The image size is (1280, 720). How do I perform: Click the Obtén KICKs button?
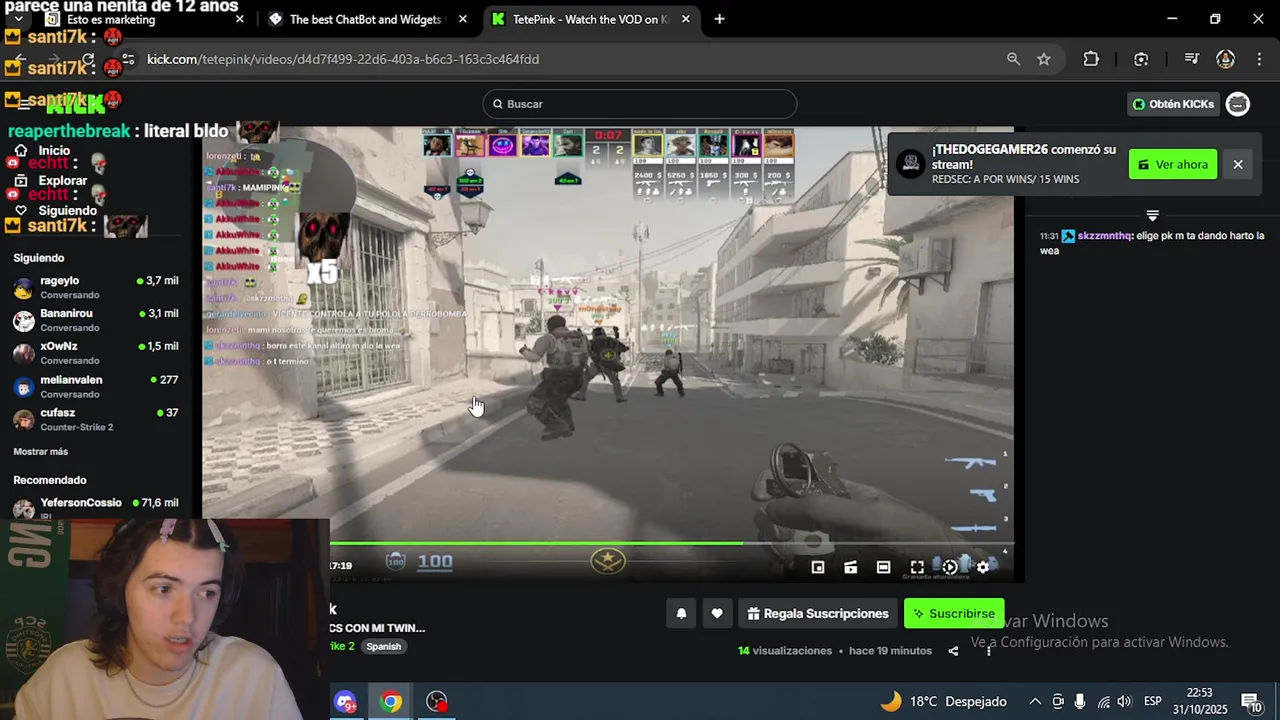(x=1173, y=104)
